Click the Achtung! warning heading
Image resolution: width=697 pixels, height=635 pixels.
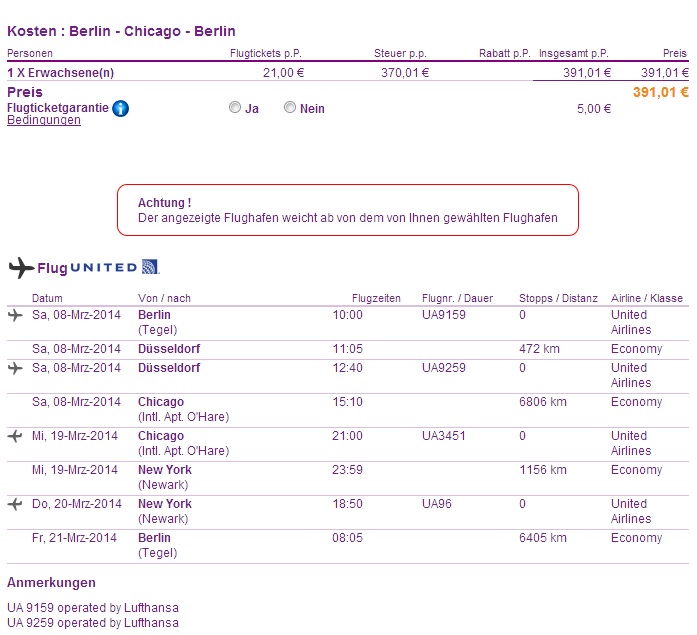coord(164,203)
